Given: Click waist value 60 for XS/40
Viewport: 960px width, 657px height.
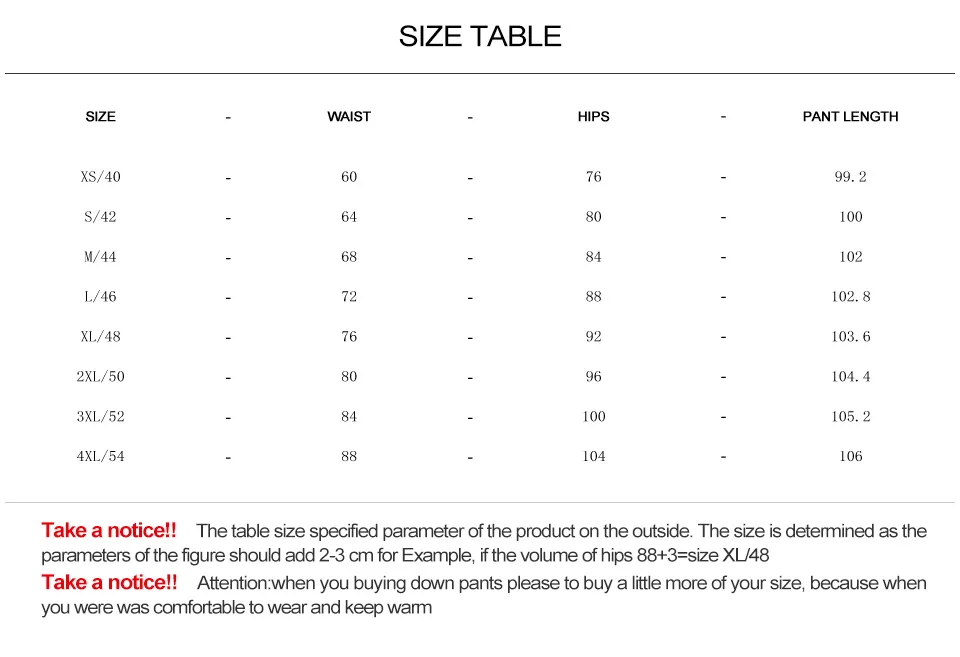Looking at the screenshot, I should pyautogui.click(x=349, y=177).
